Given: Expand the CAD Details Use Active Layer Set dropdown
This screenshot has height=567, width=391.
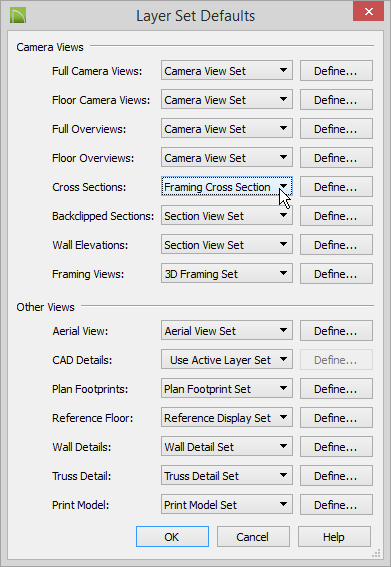Looking at the screenshot, I should 227,359.
